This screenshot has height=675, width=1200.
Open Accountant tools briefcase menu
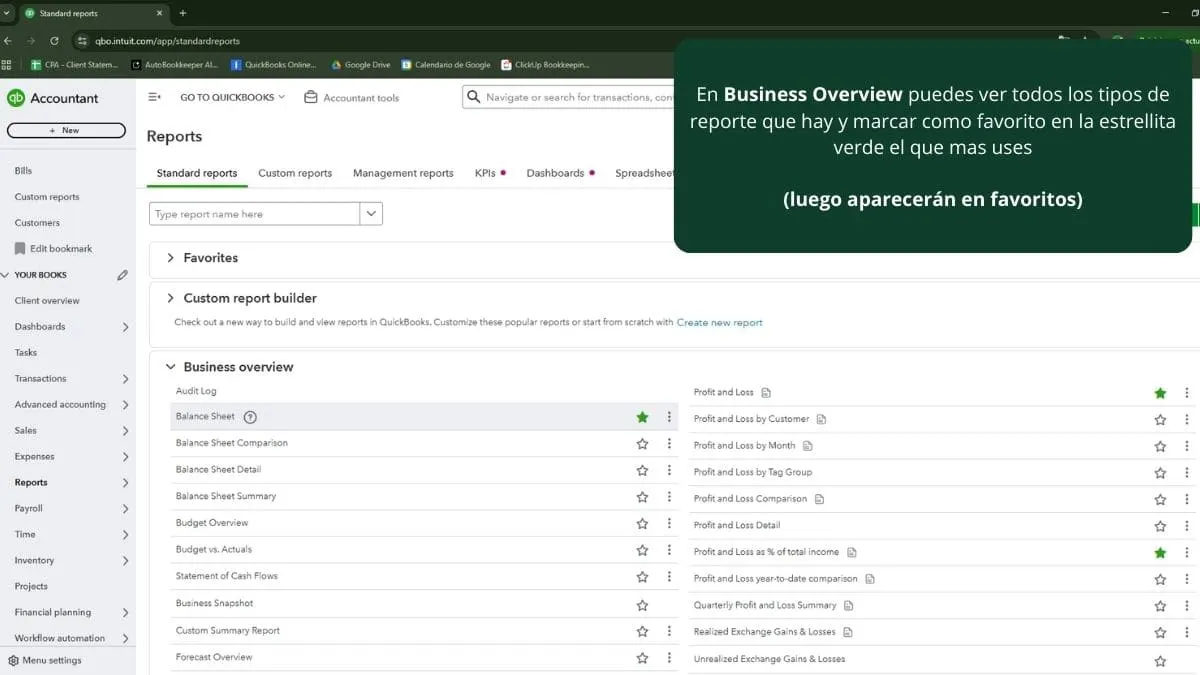tap(351, 97)
